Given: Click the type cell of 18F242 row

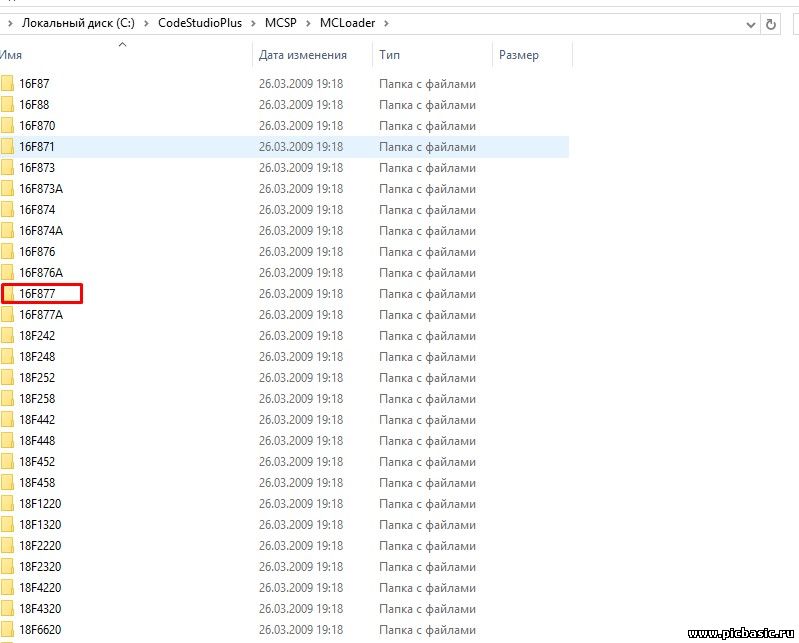Looking at the screenshot, I should click(x=428, y=336).
